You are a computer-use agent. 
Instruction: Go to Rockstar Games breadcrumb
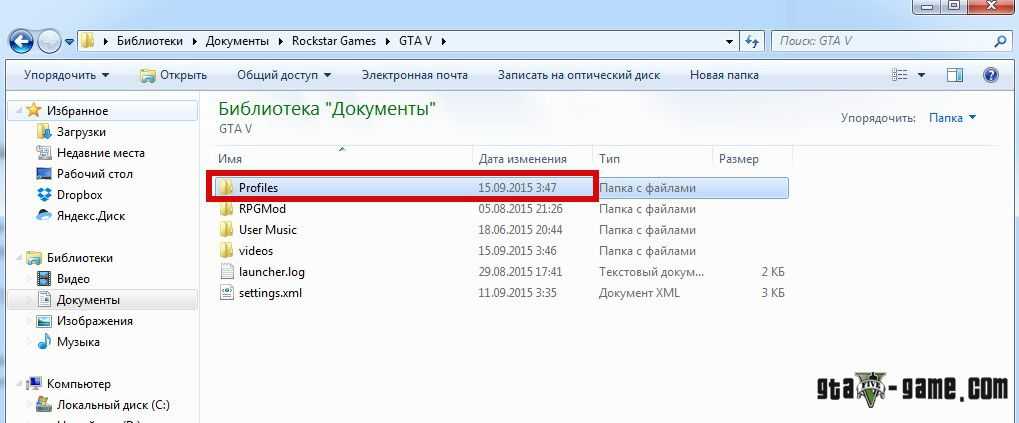(334, 41)
